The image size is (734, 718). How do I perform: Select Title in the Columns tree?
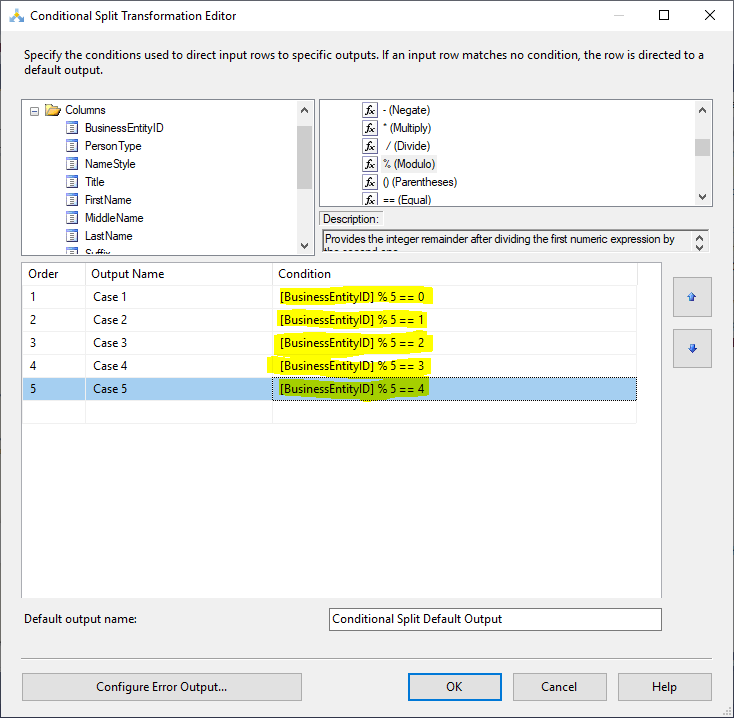coord(95,182)
